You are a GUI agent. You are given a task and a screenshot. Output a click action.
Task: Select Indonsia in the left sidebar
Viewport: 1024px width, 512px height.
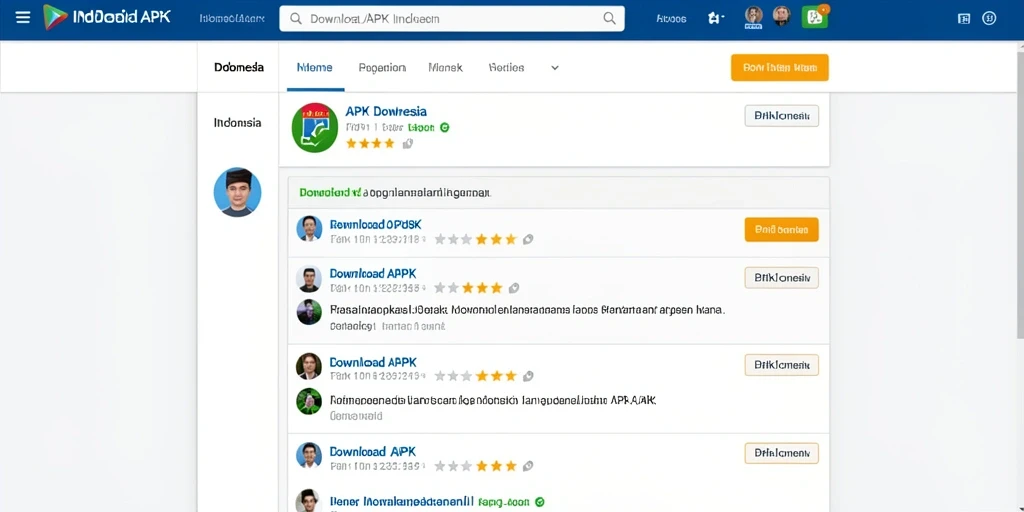tap(238, 123)
